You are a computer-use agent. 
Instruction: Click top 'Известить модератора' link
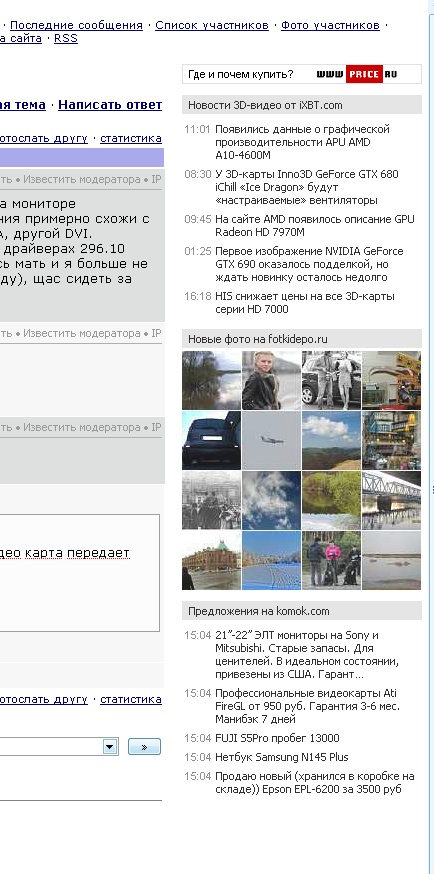82,179
